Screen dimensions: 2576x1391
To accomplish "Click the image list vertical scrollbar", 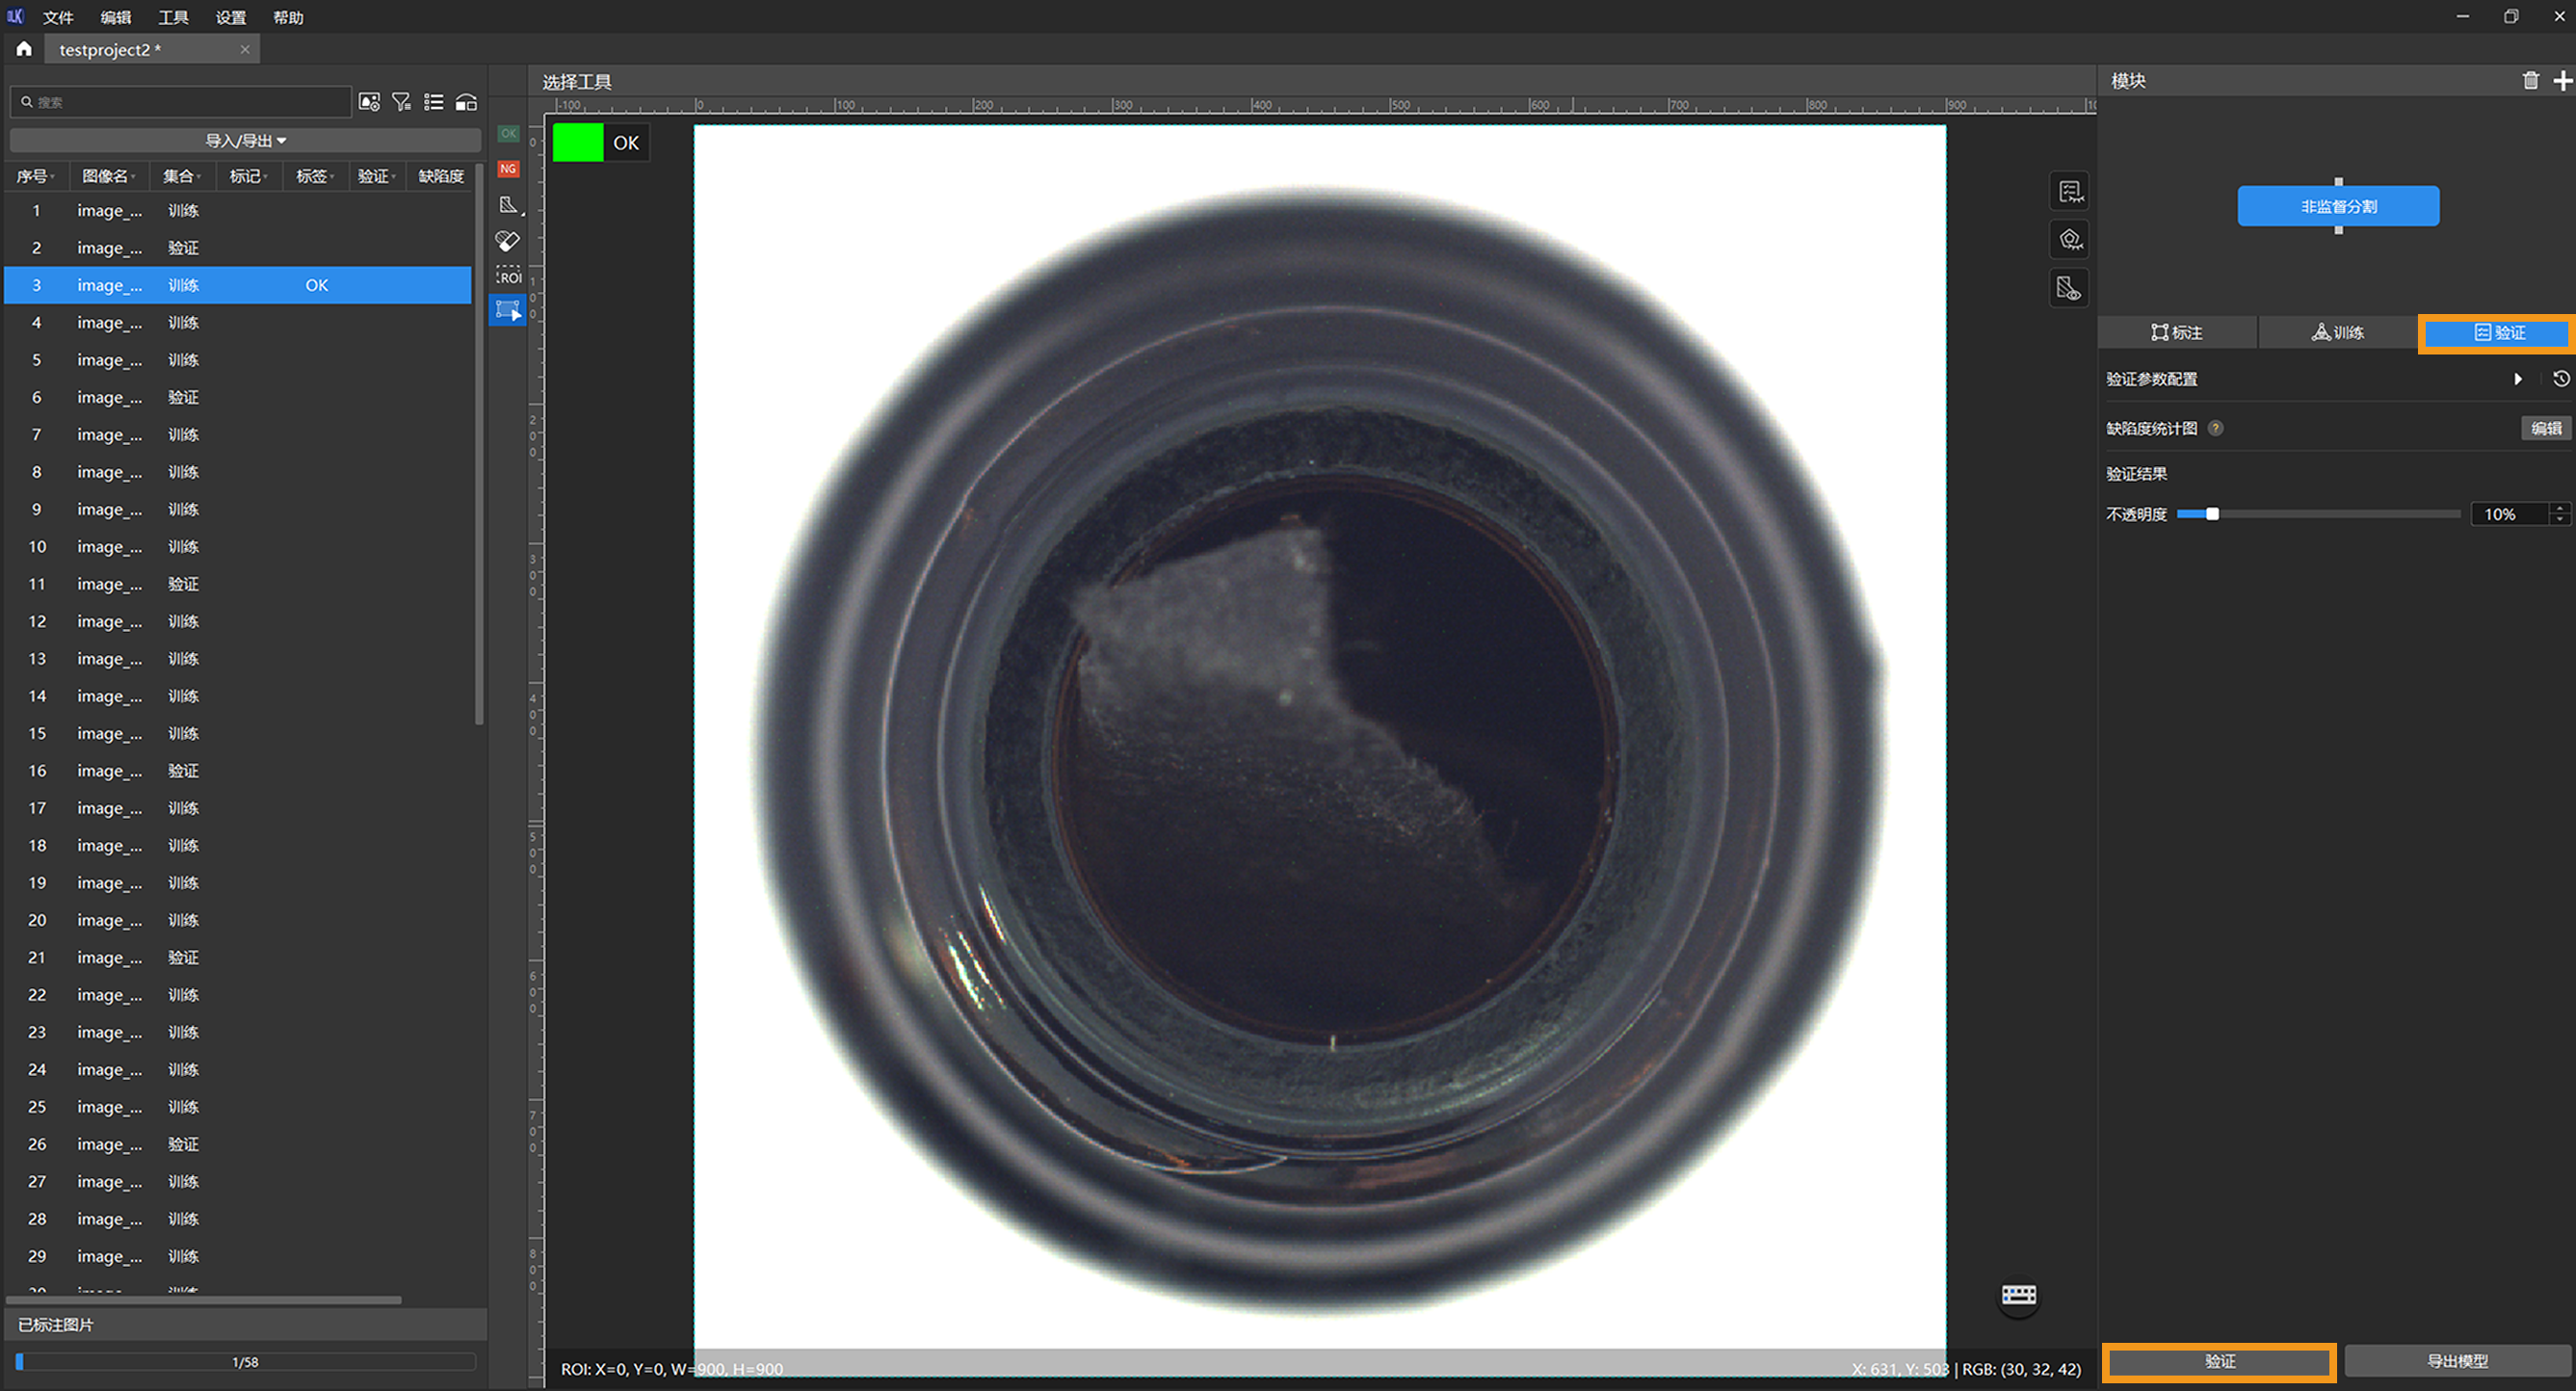I will pyautogui.click(x=479, y=444).
